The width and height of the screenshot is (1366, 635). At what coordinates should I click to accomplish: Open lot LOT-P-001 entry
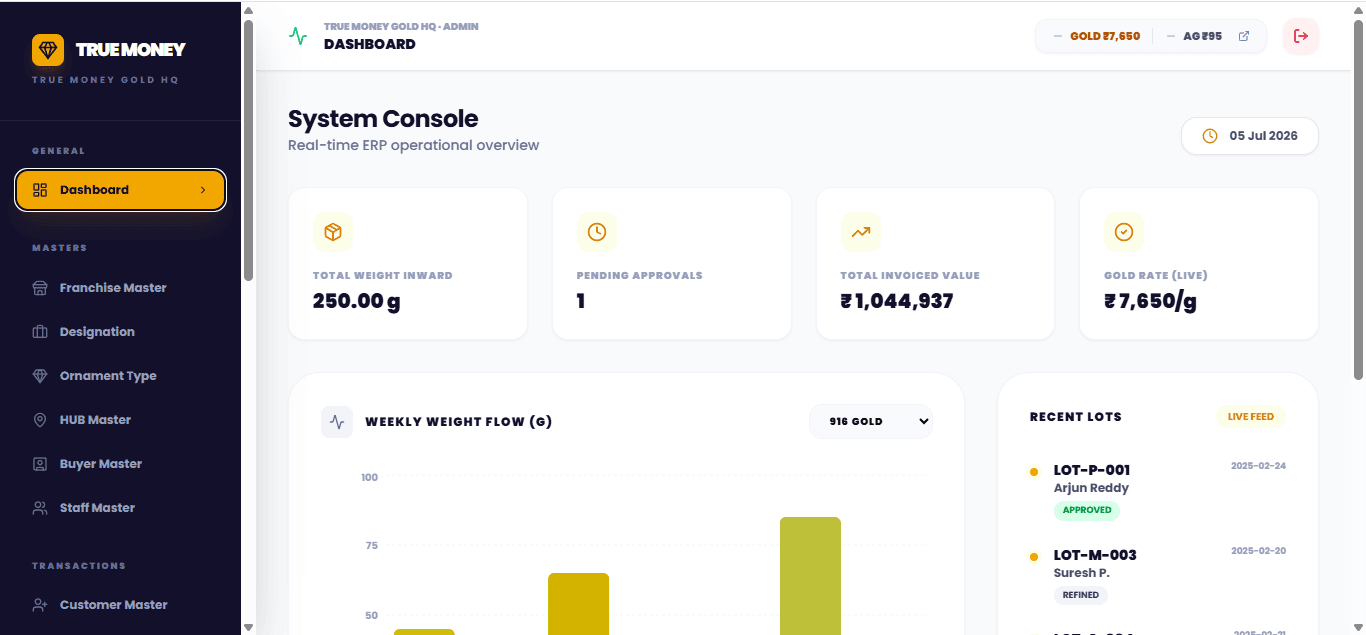click(x=1092, y=470)
